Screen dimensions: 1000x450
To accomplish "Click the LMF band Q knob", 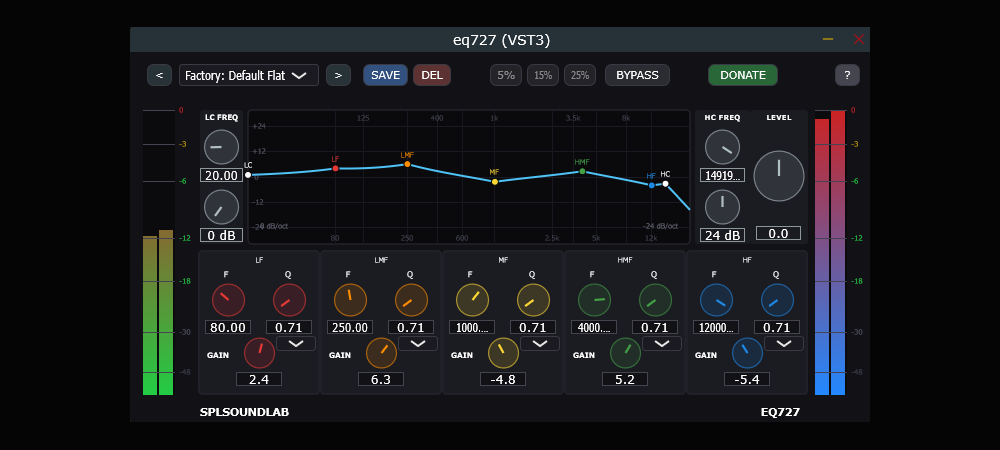I will [411, 300].
